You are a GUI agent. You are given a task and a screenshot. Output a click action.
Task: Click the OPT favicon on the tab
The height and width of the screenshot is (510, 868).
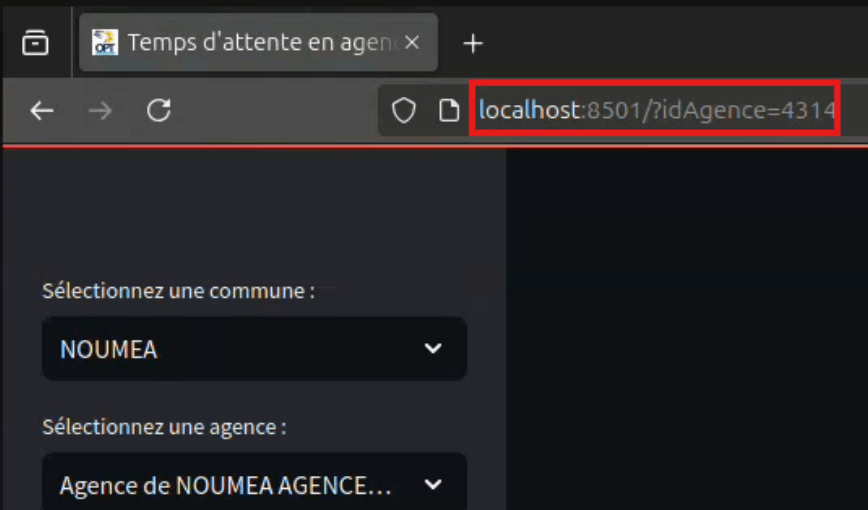click(104, 43)
